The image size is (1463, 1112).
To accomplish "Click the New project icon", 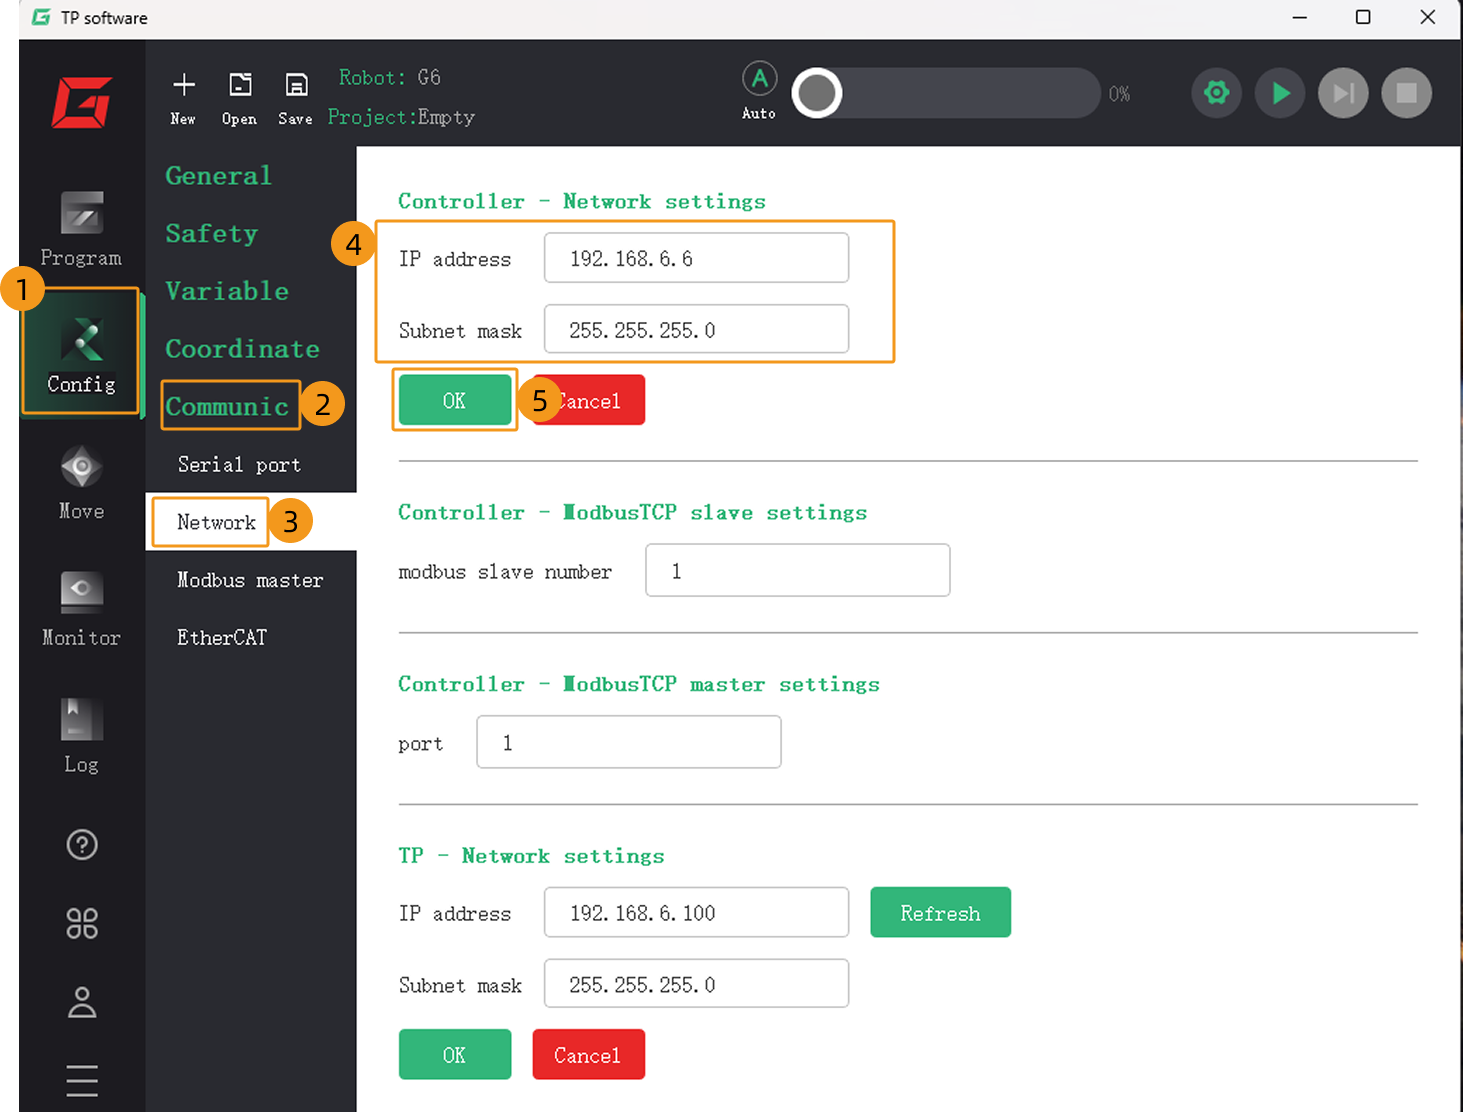I will [x=184, y=97].
